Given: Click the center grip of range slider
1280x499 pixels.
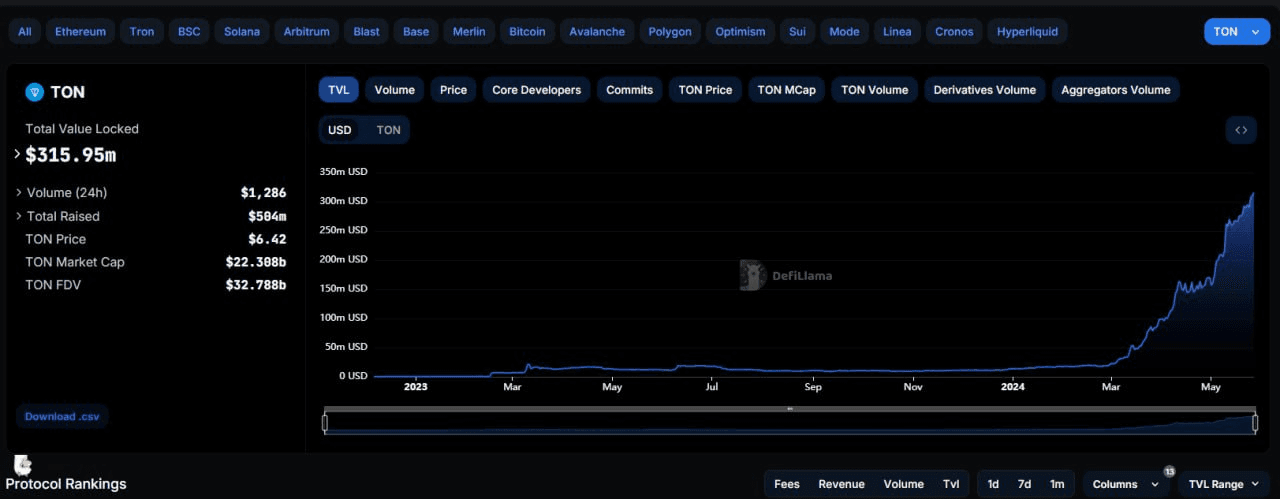Looking at the screenshot, I should tap(790, 408).
